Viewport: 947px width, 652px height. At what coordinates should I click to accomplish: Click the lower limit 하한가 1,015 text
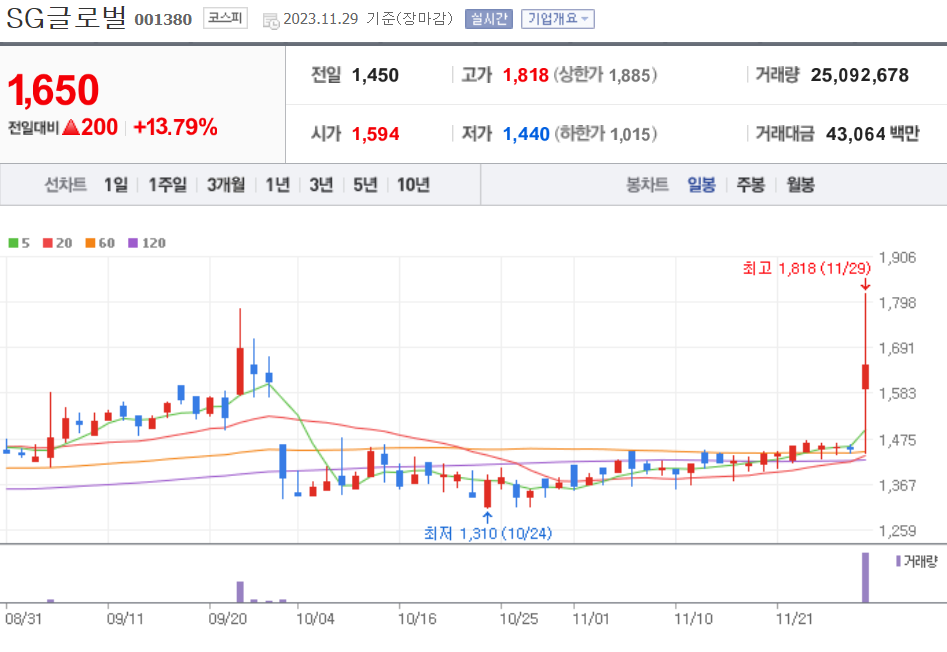pyautogui.click(x=606, y=134)
